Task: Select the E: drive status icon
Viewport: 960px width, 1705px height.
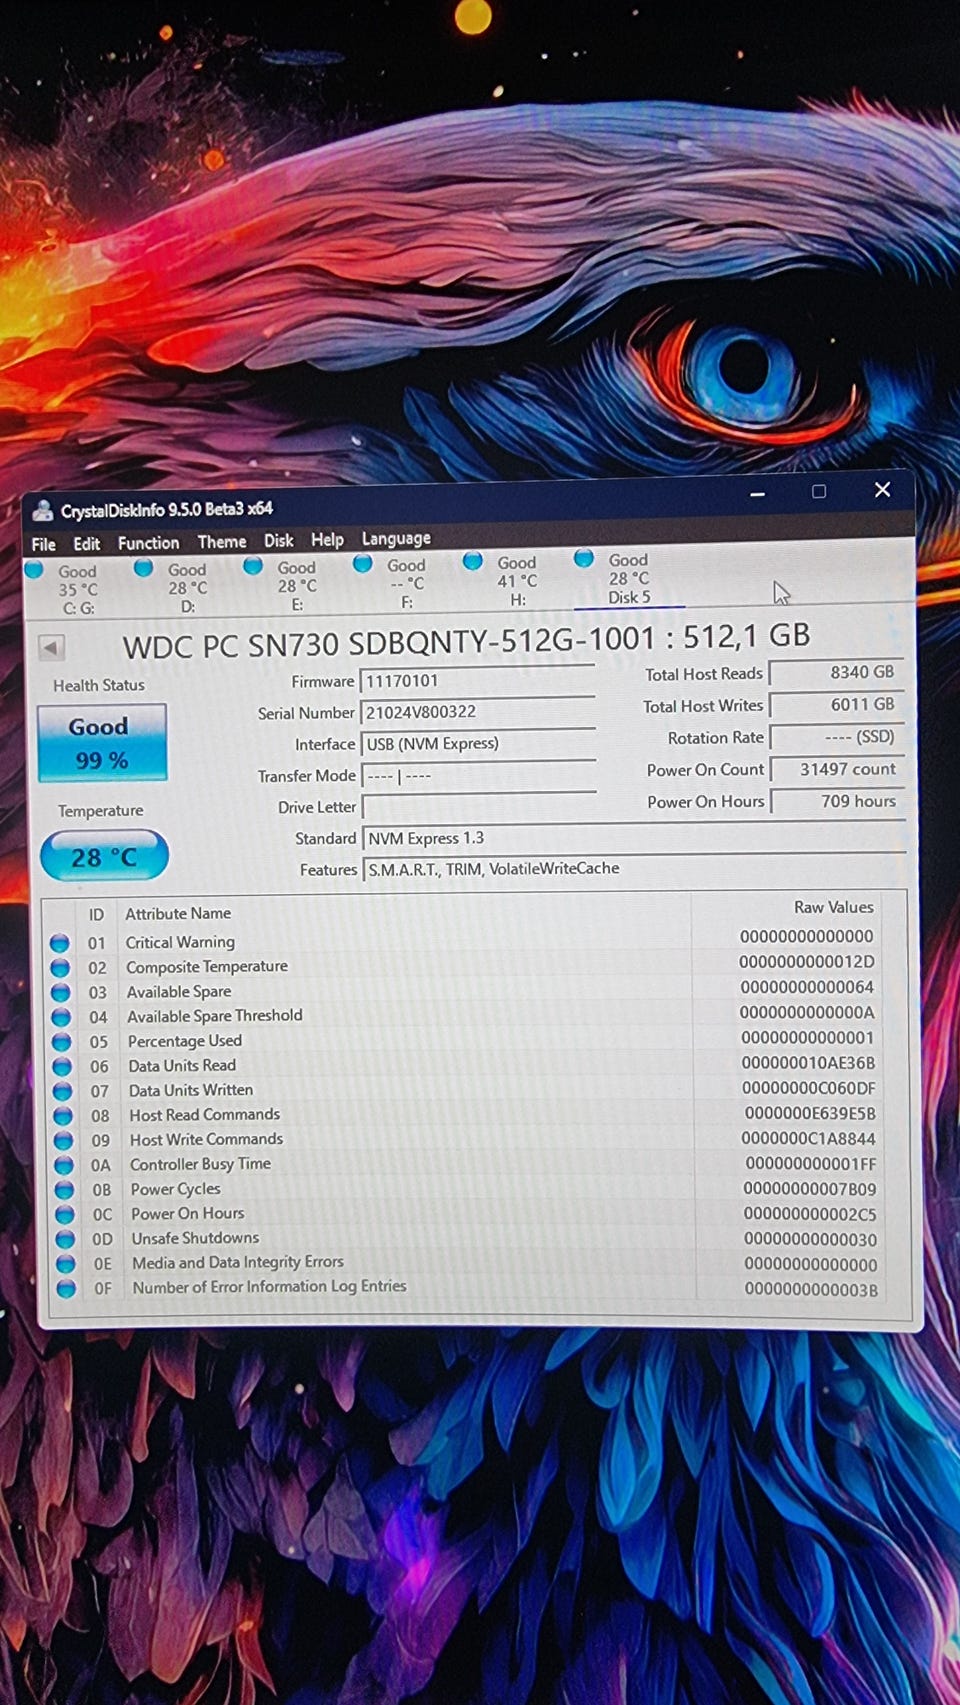Action: click(254, 566)
